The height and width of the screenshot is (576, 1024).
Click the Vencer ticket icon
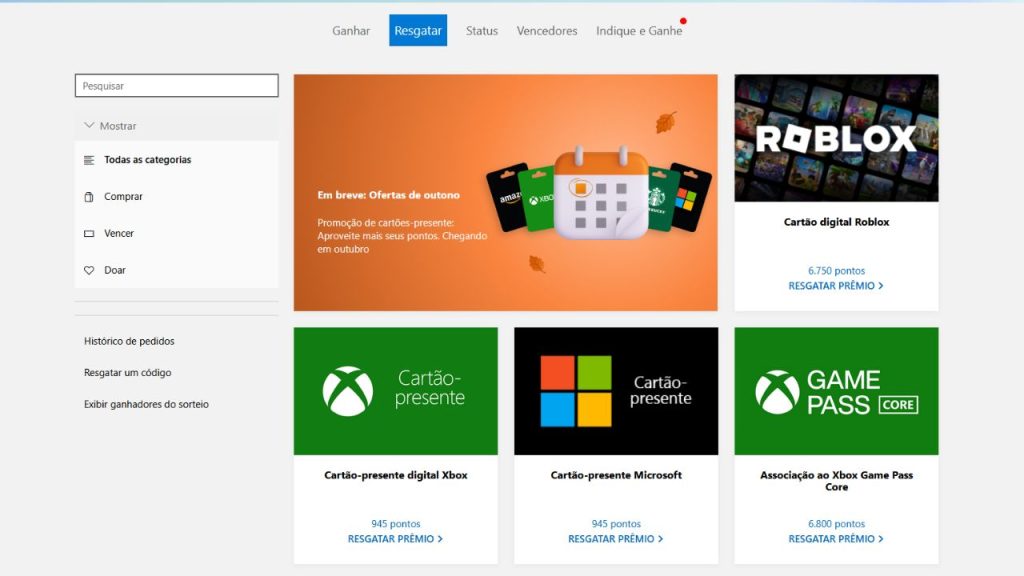(89, 233)
